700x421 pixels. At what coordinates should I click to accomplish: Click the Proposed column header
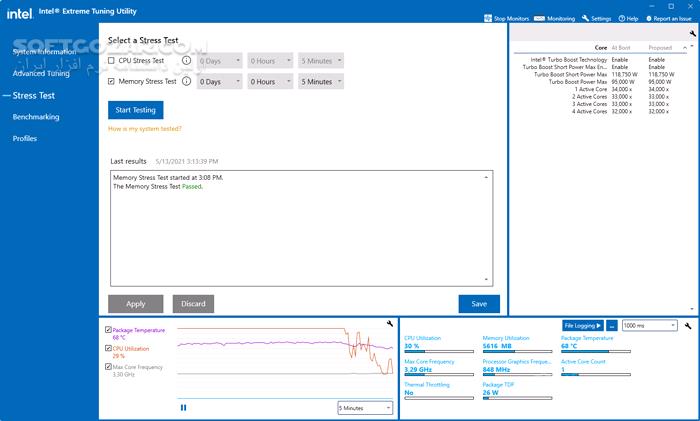pos(660,48)
